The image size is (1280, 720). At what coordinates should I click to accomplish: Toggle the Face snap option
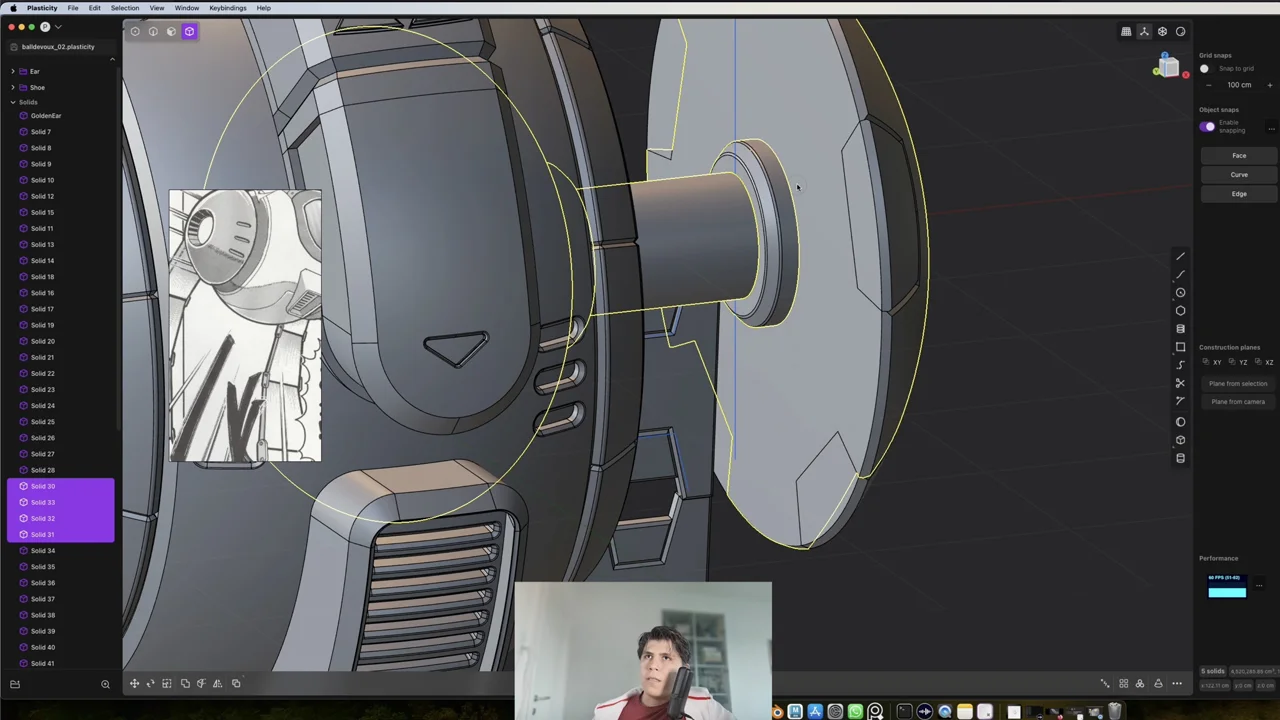1239,155
